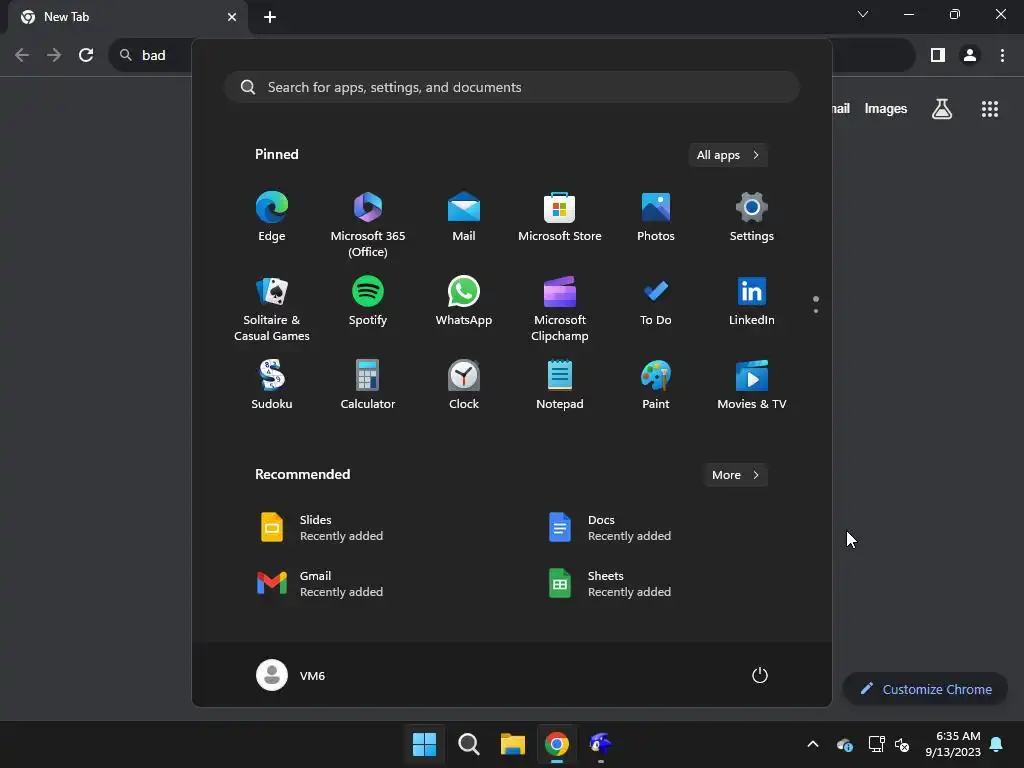Open the Mail app

(x=464, y=217)
